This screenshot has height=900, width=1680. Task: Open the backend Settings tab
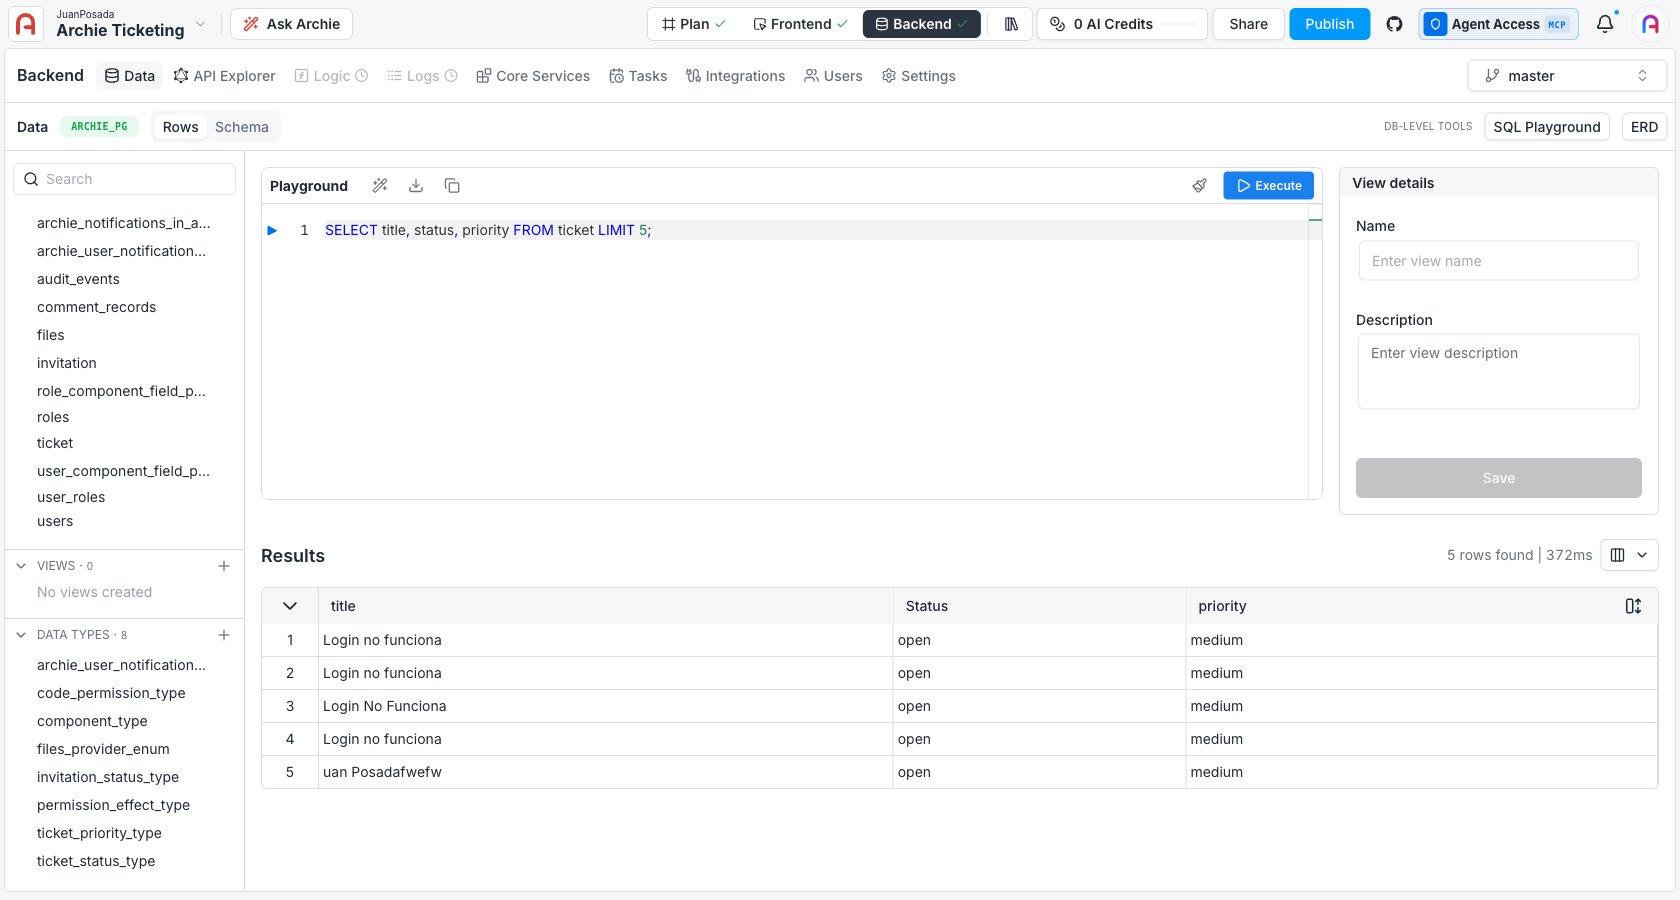(918, 76)
